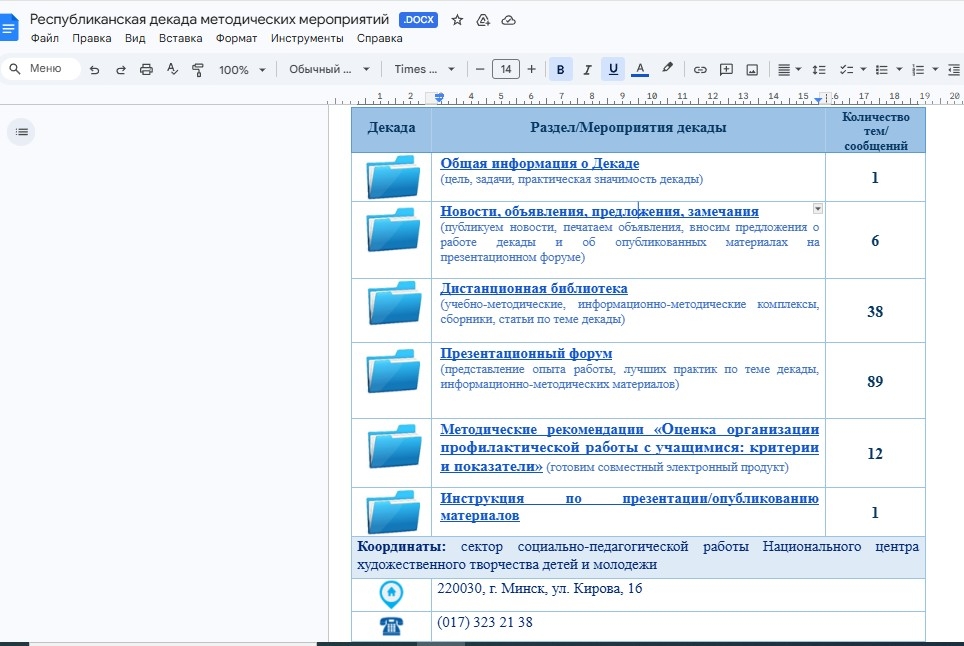Click the Add comment icon
The height and width of the screenshot is (646, 964).
tap(726, 70)
